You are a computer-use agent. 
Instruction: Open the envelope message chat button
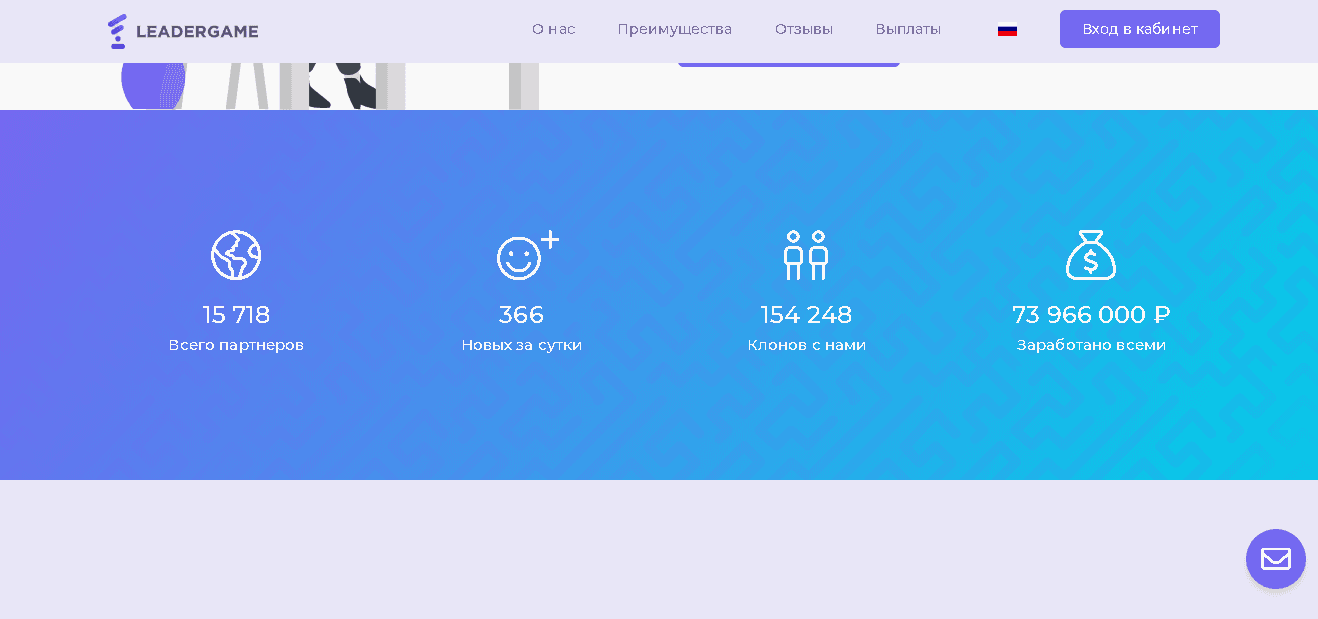[x=1275, y=559]
